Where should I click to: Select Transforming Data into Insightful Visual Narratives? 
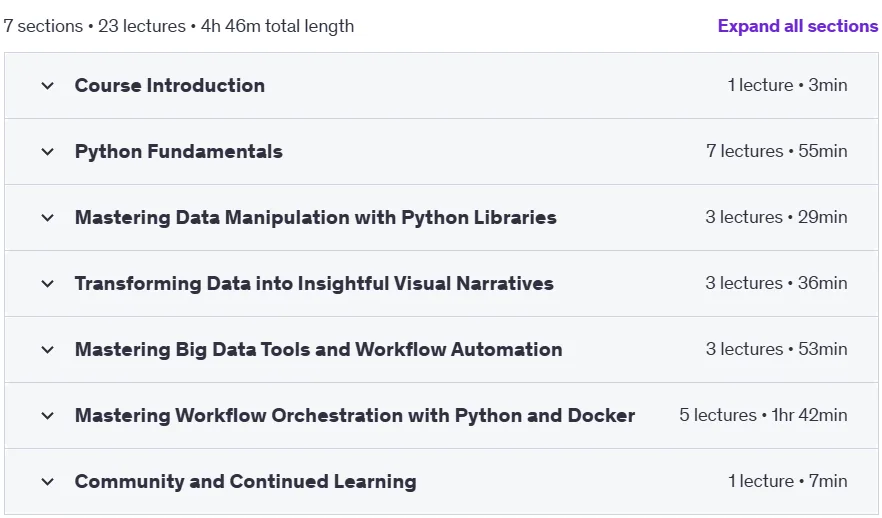click(x=314, y=283)
